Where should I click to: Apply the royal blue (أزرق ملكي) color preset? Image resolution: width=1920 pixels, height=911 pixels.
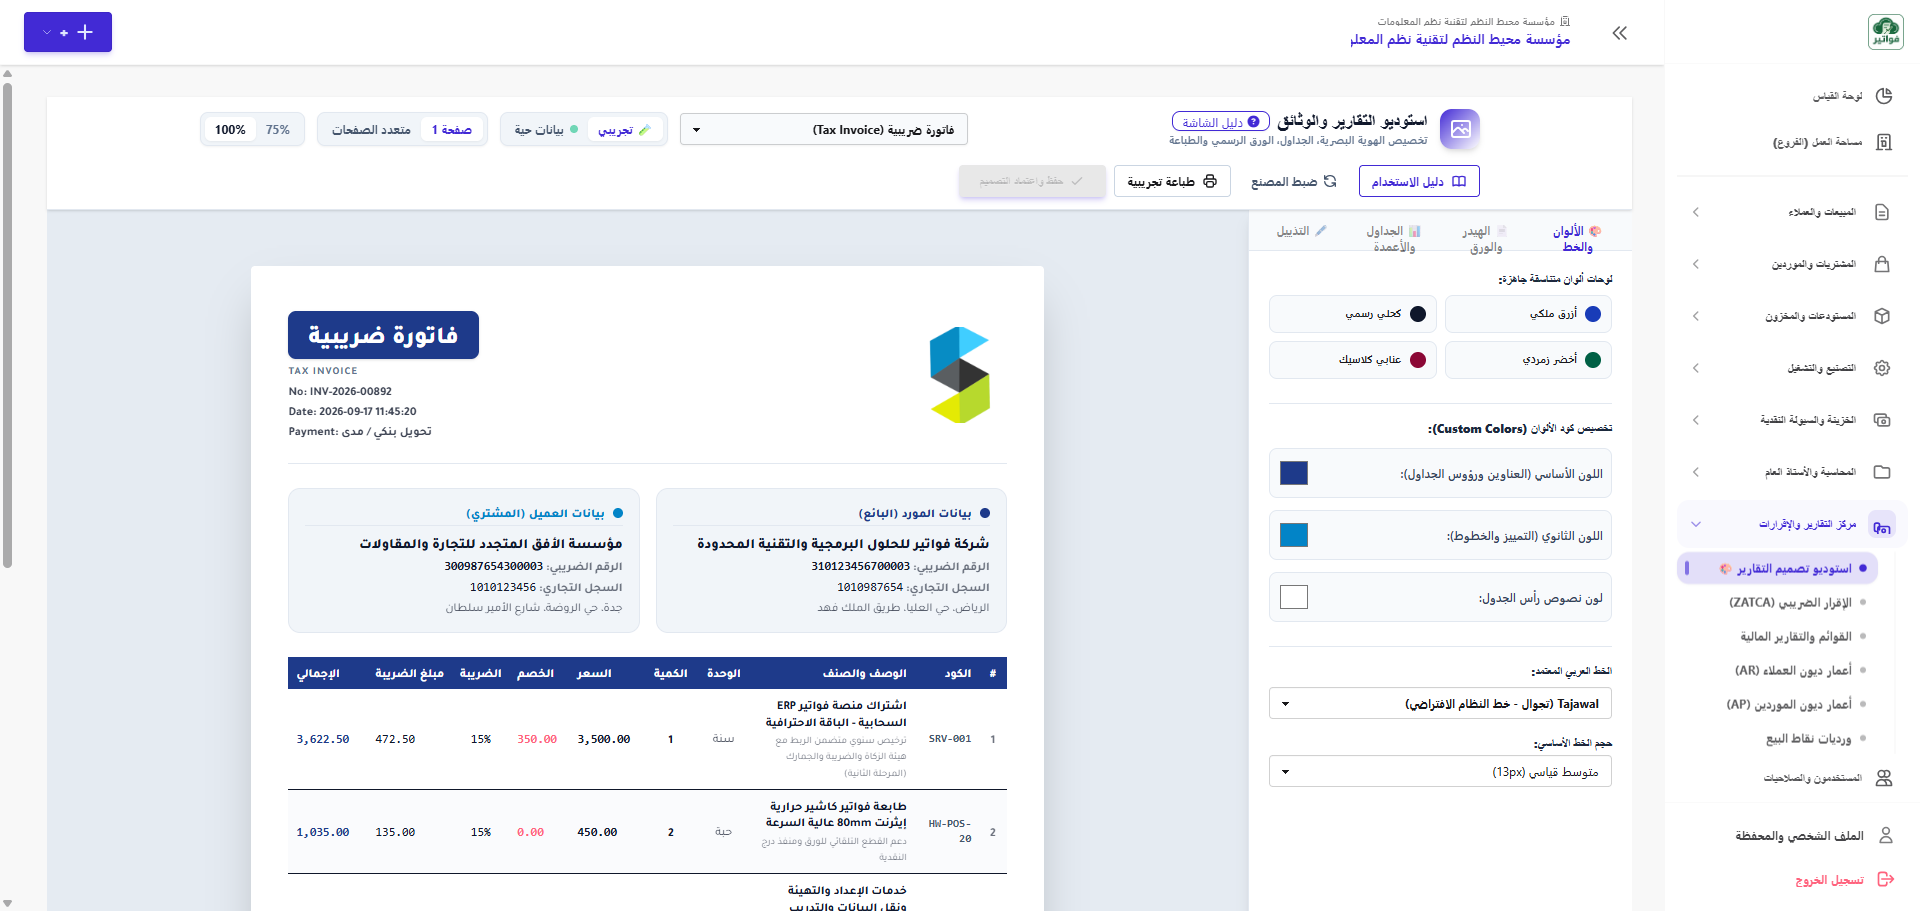pos(1528,314)
